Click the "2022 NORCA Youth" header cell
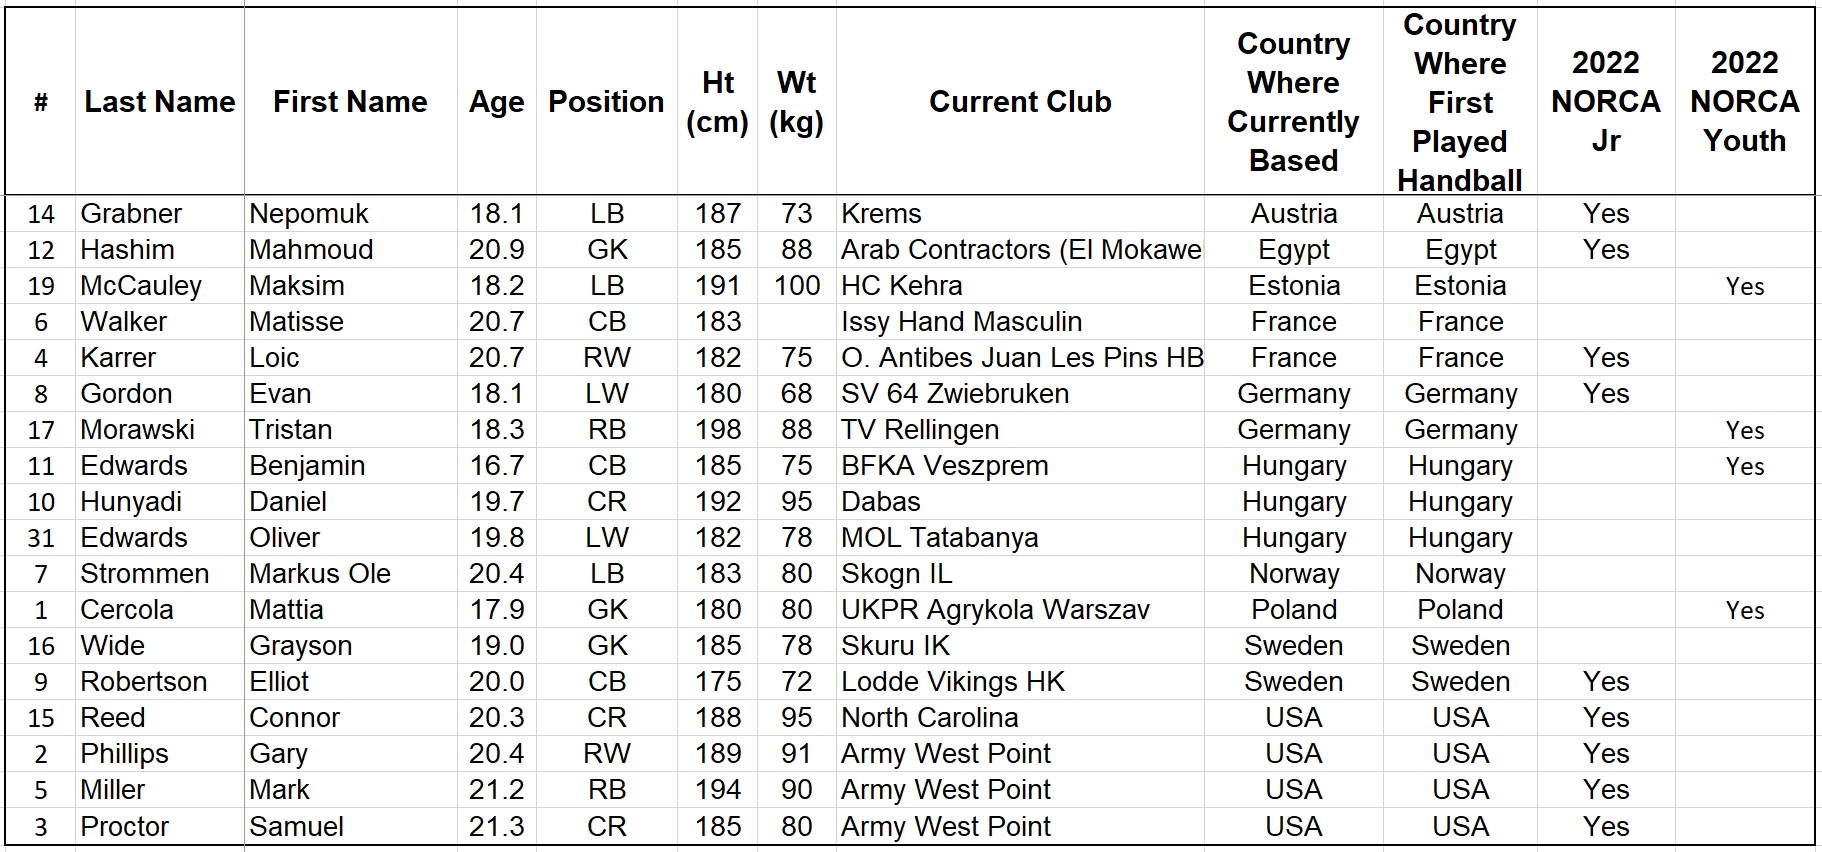Viewport: 1822px width, 852px height. click(1744, 101)
